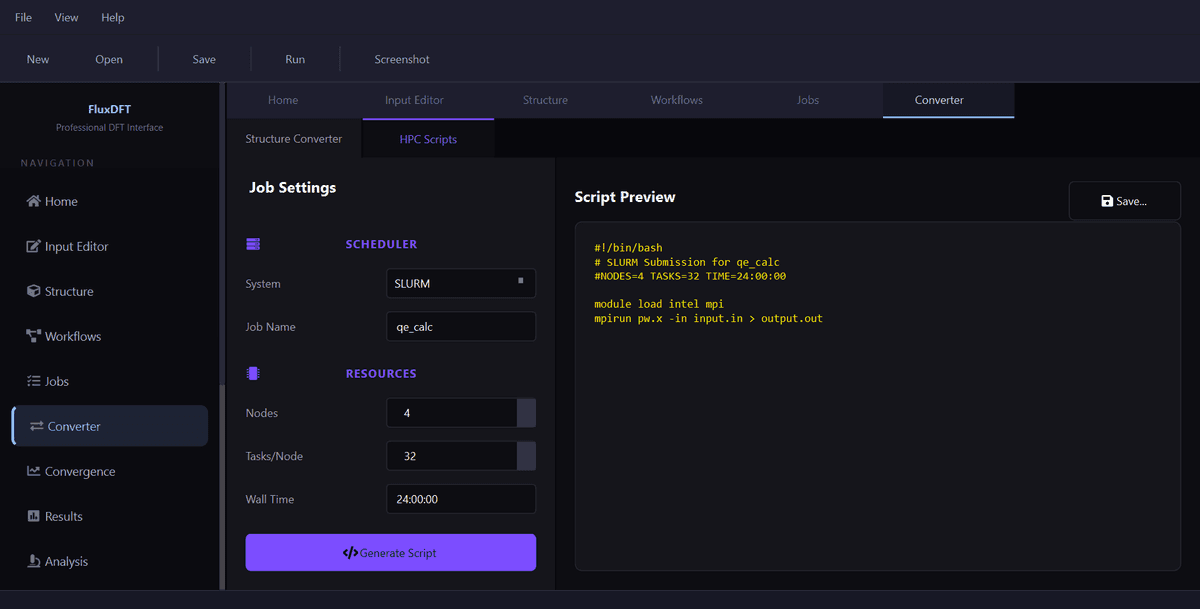Adjust the Nodes spinner control
The image size is (1200, 609).
[526, 413]
